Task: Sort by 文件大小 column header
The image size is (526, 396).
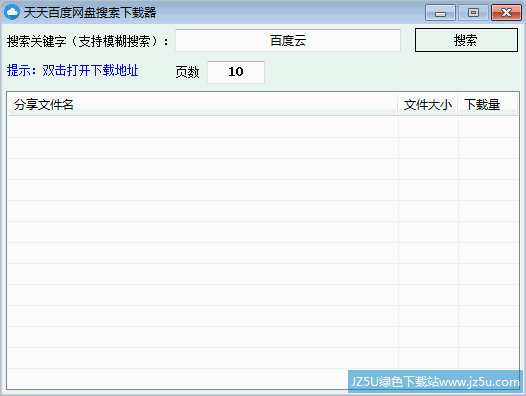Action: [x=428, y=105]
